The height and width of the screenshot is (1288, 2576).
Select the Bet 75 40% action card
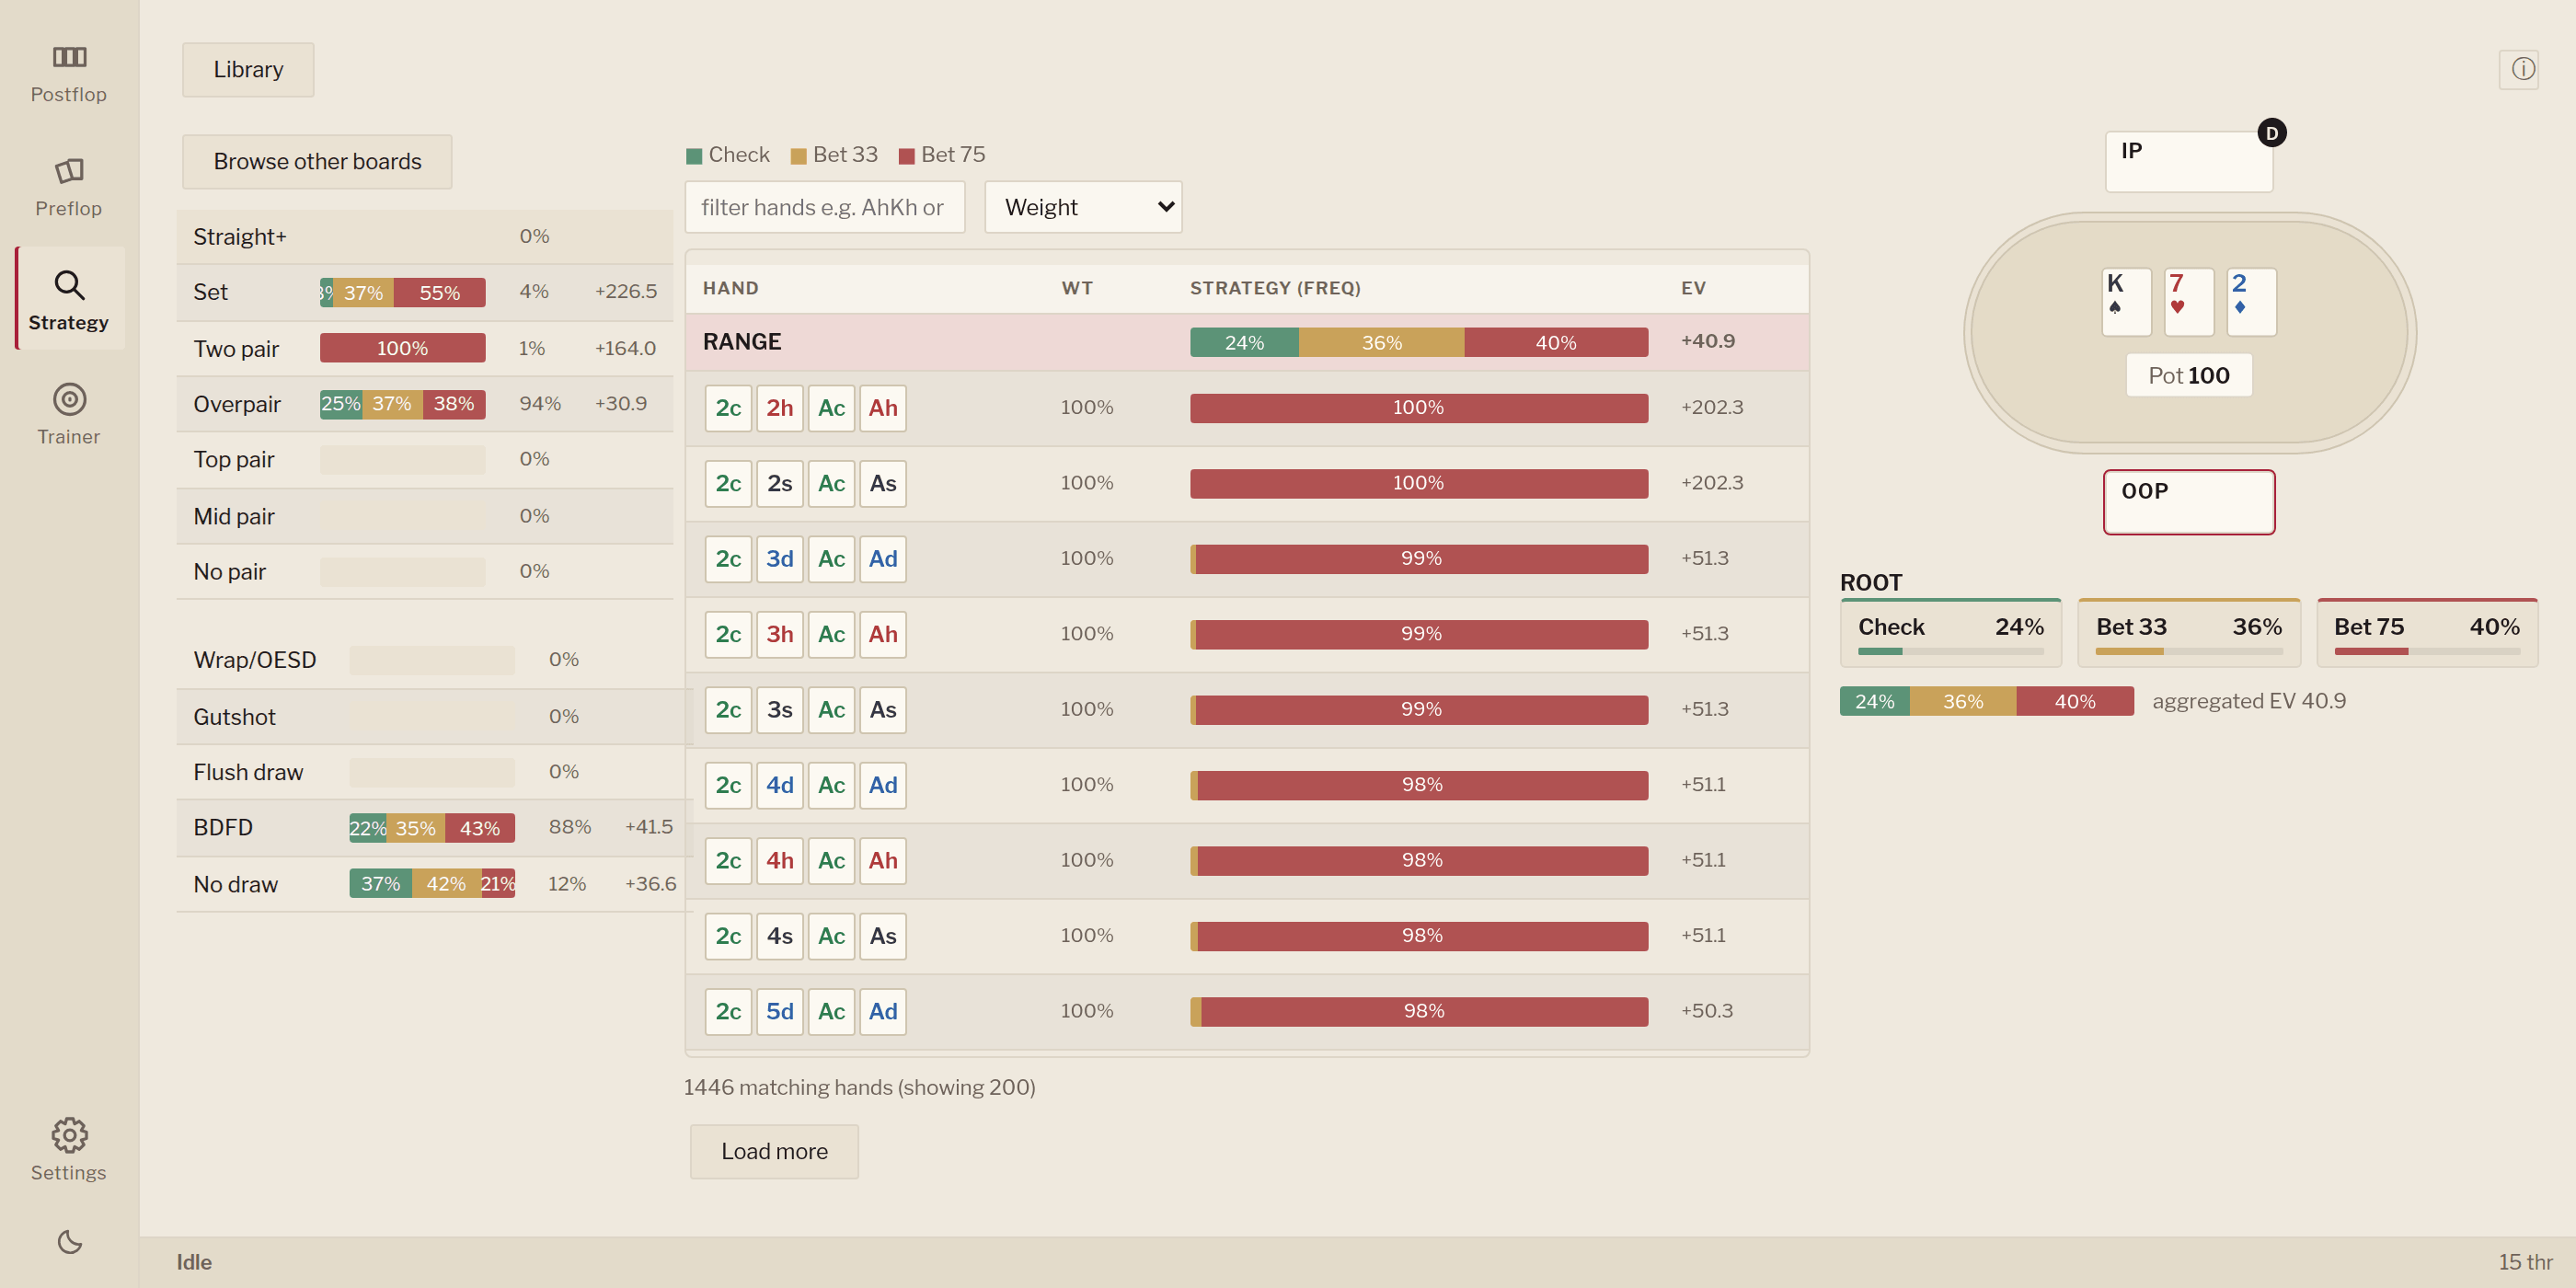point(2427,632)
